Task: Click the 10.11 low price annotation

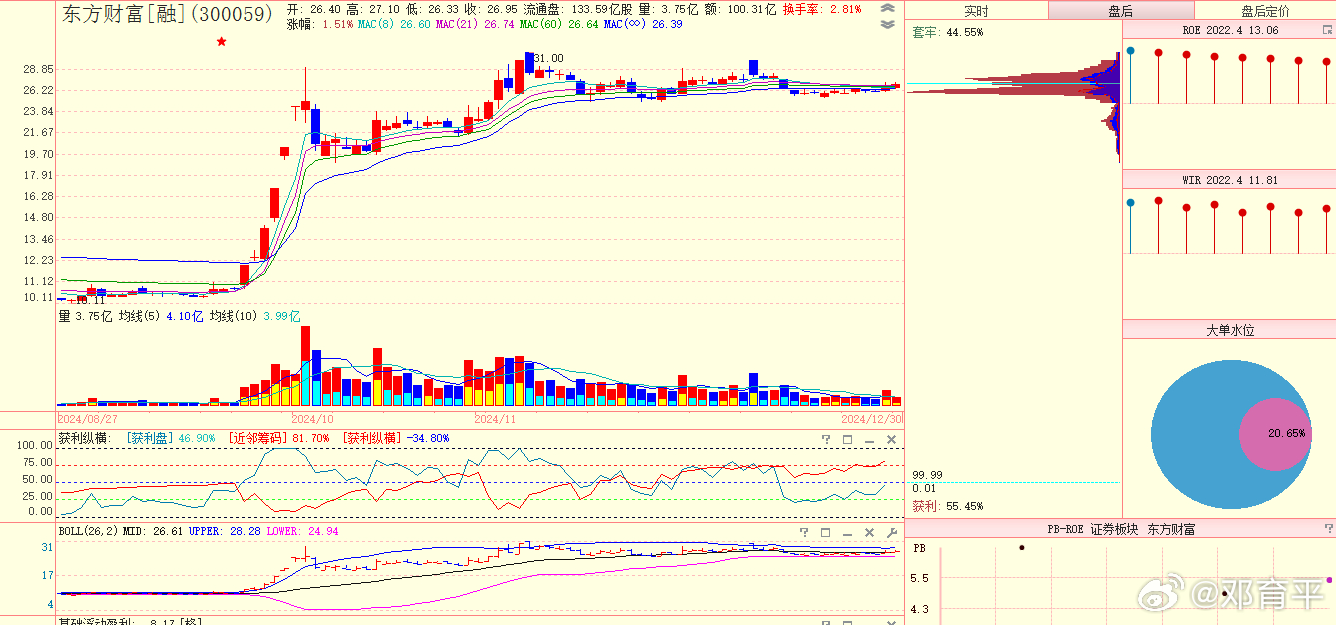Action: click(90, 300)
